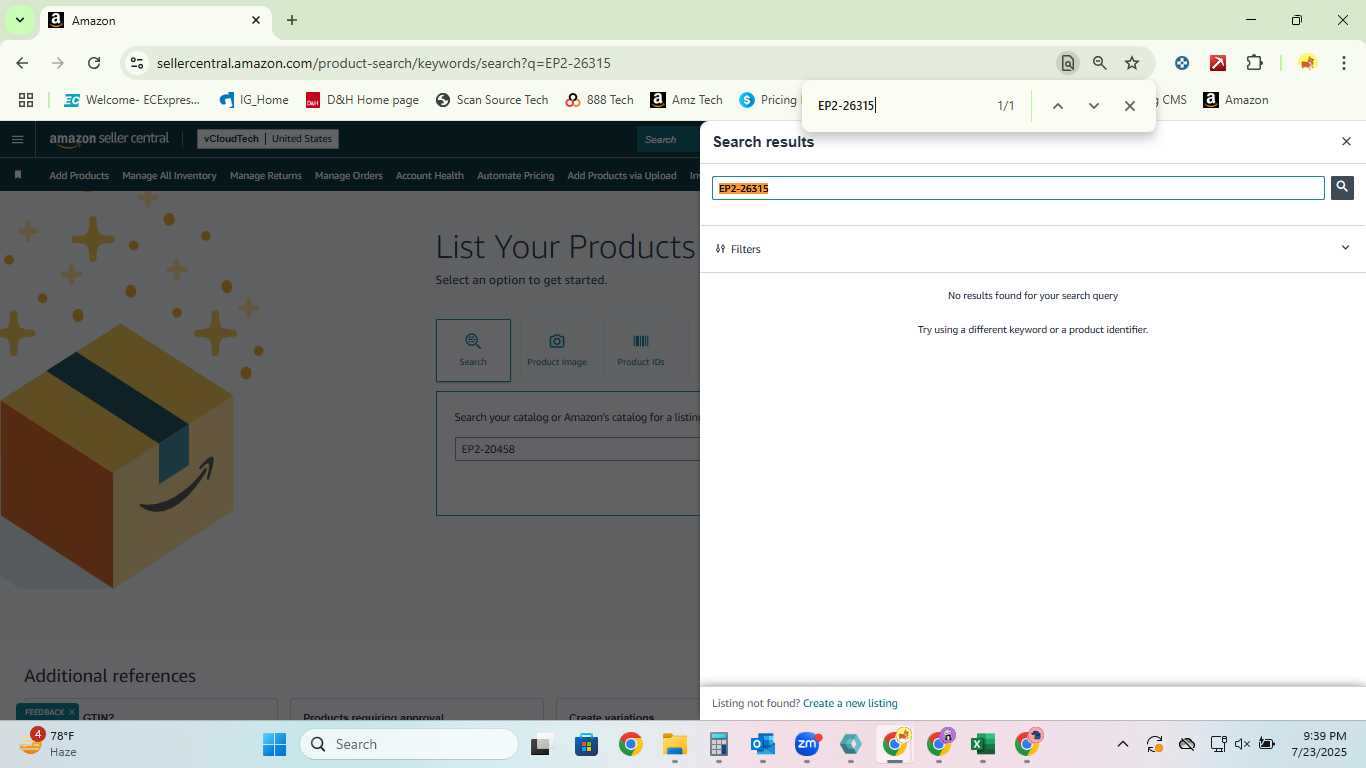Go to previous find-in-page match
The width and height of the screenshot is (1366, 768).
(x=1057, y=106)
